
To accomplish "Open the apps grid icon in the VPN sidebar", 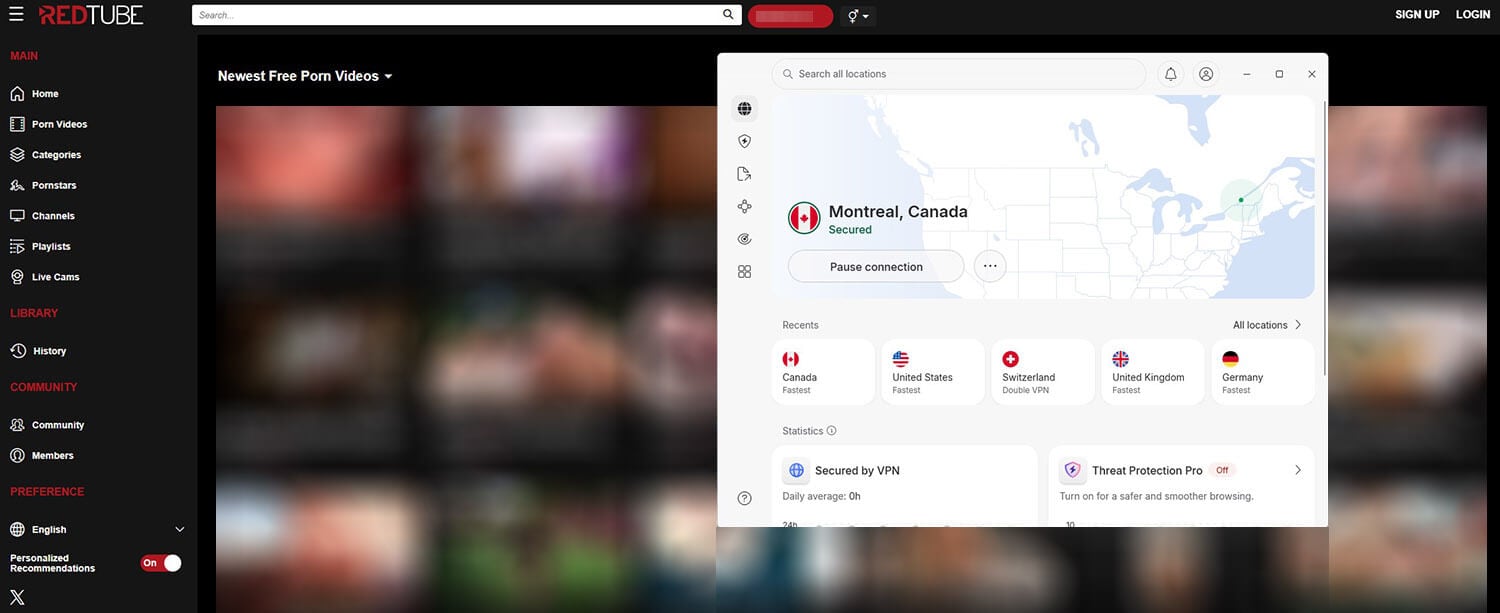I will pyautogui.click(x=744, y=272).
